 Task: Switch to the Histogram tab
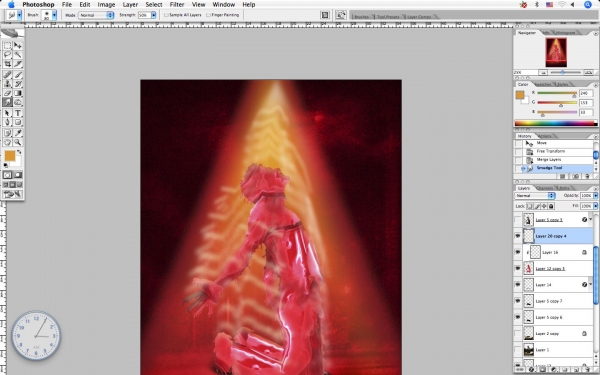565,33
